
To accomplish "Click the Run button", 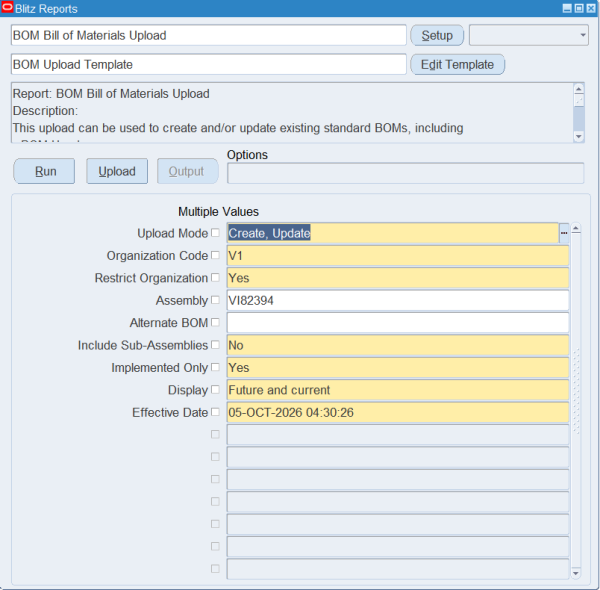I will point(44,171).
